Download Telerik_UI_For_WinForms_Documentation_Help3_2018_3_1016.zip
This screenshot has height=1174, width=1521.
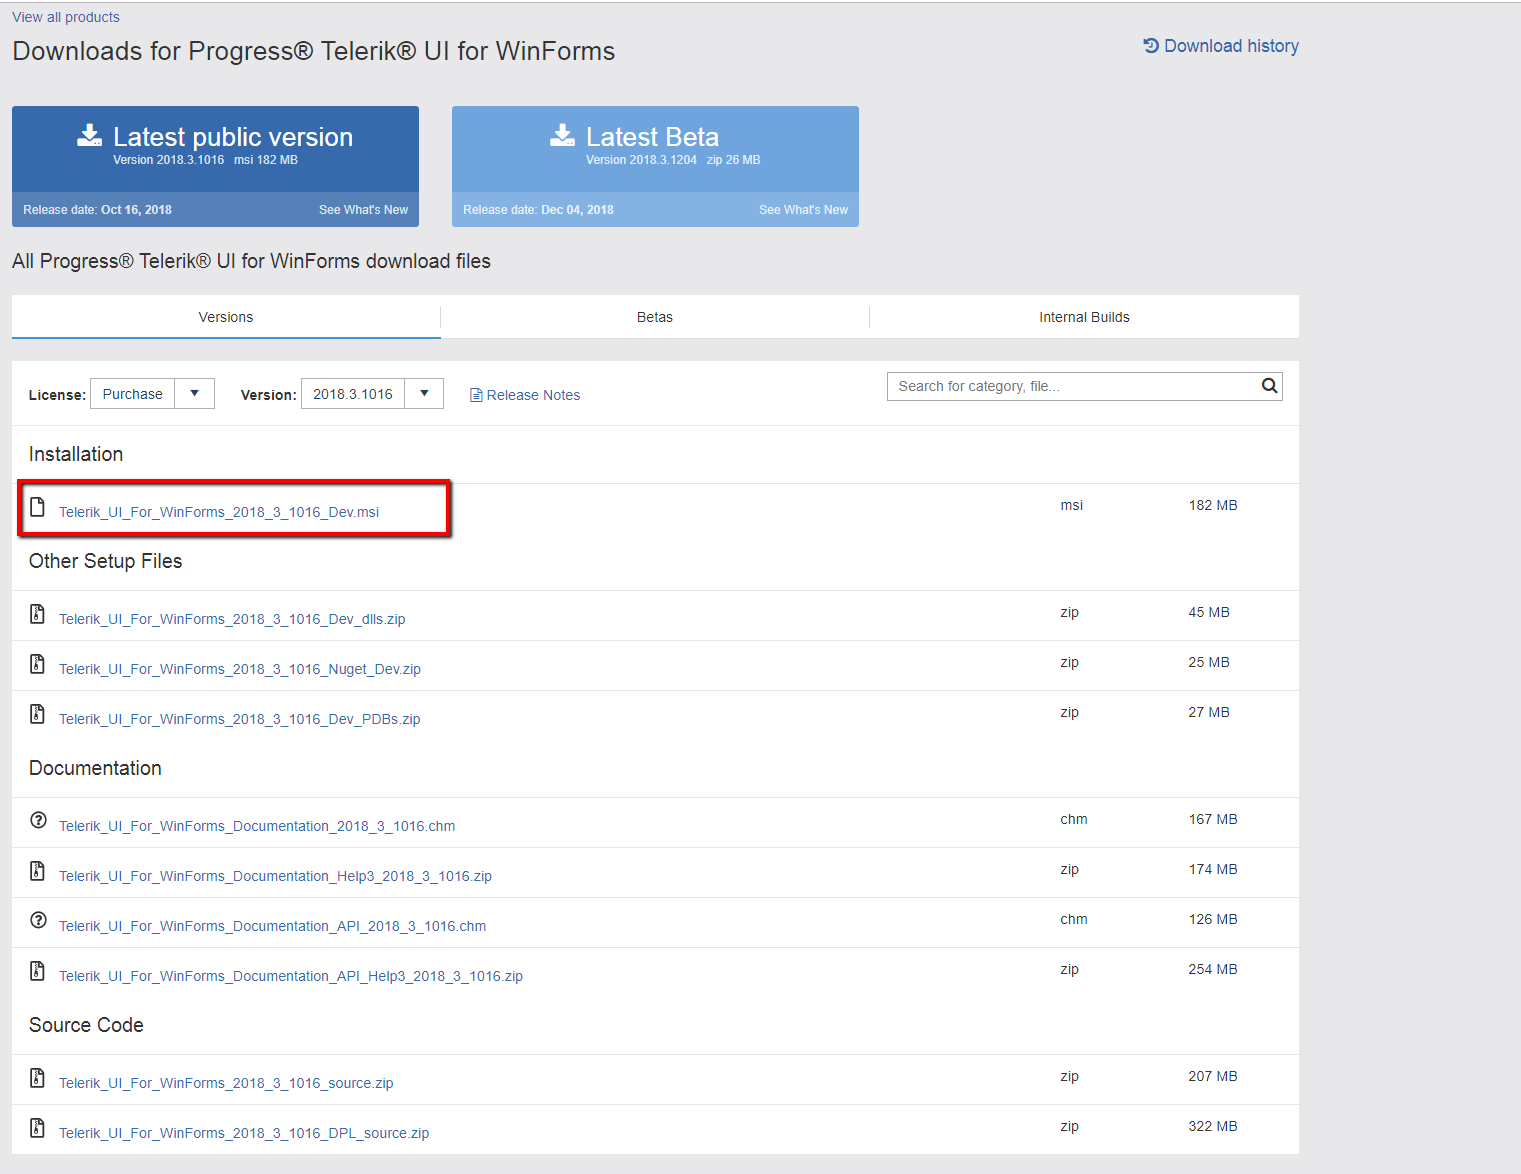(275, 876)
